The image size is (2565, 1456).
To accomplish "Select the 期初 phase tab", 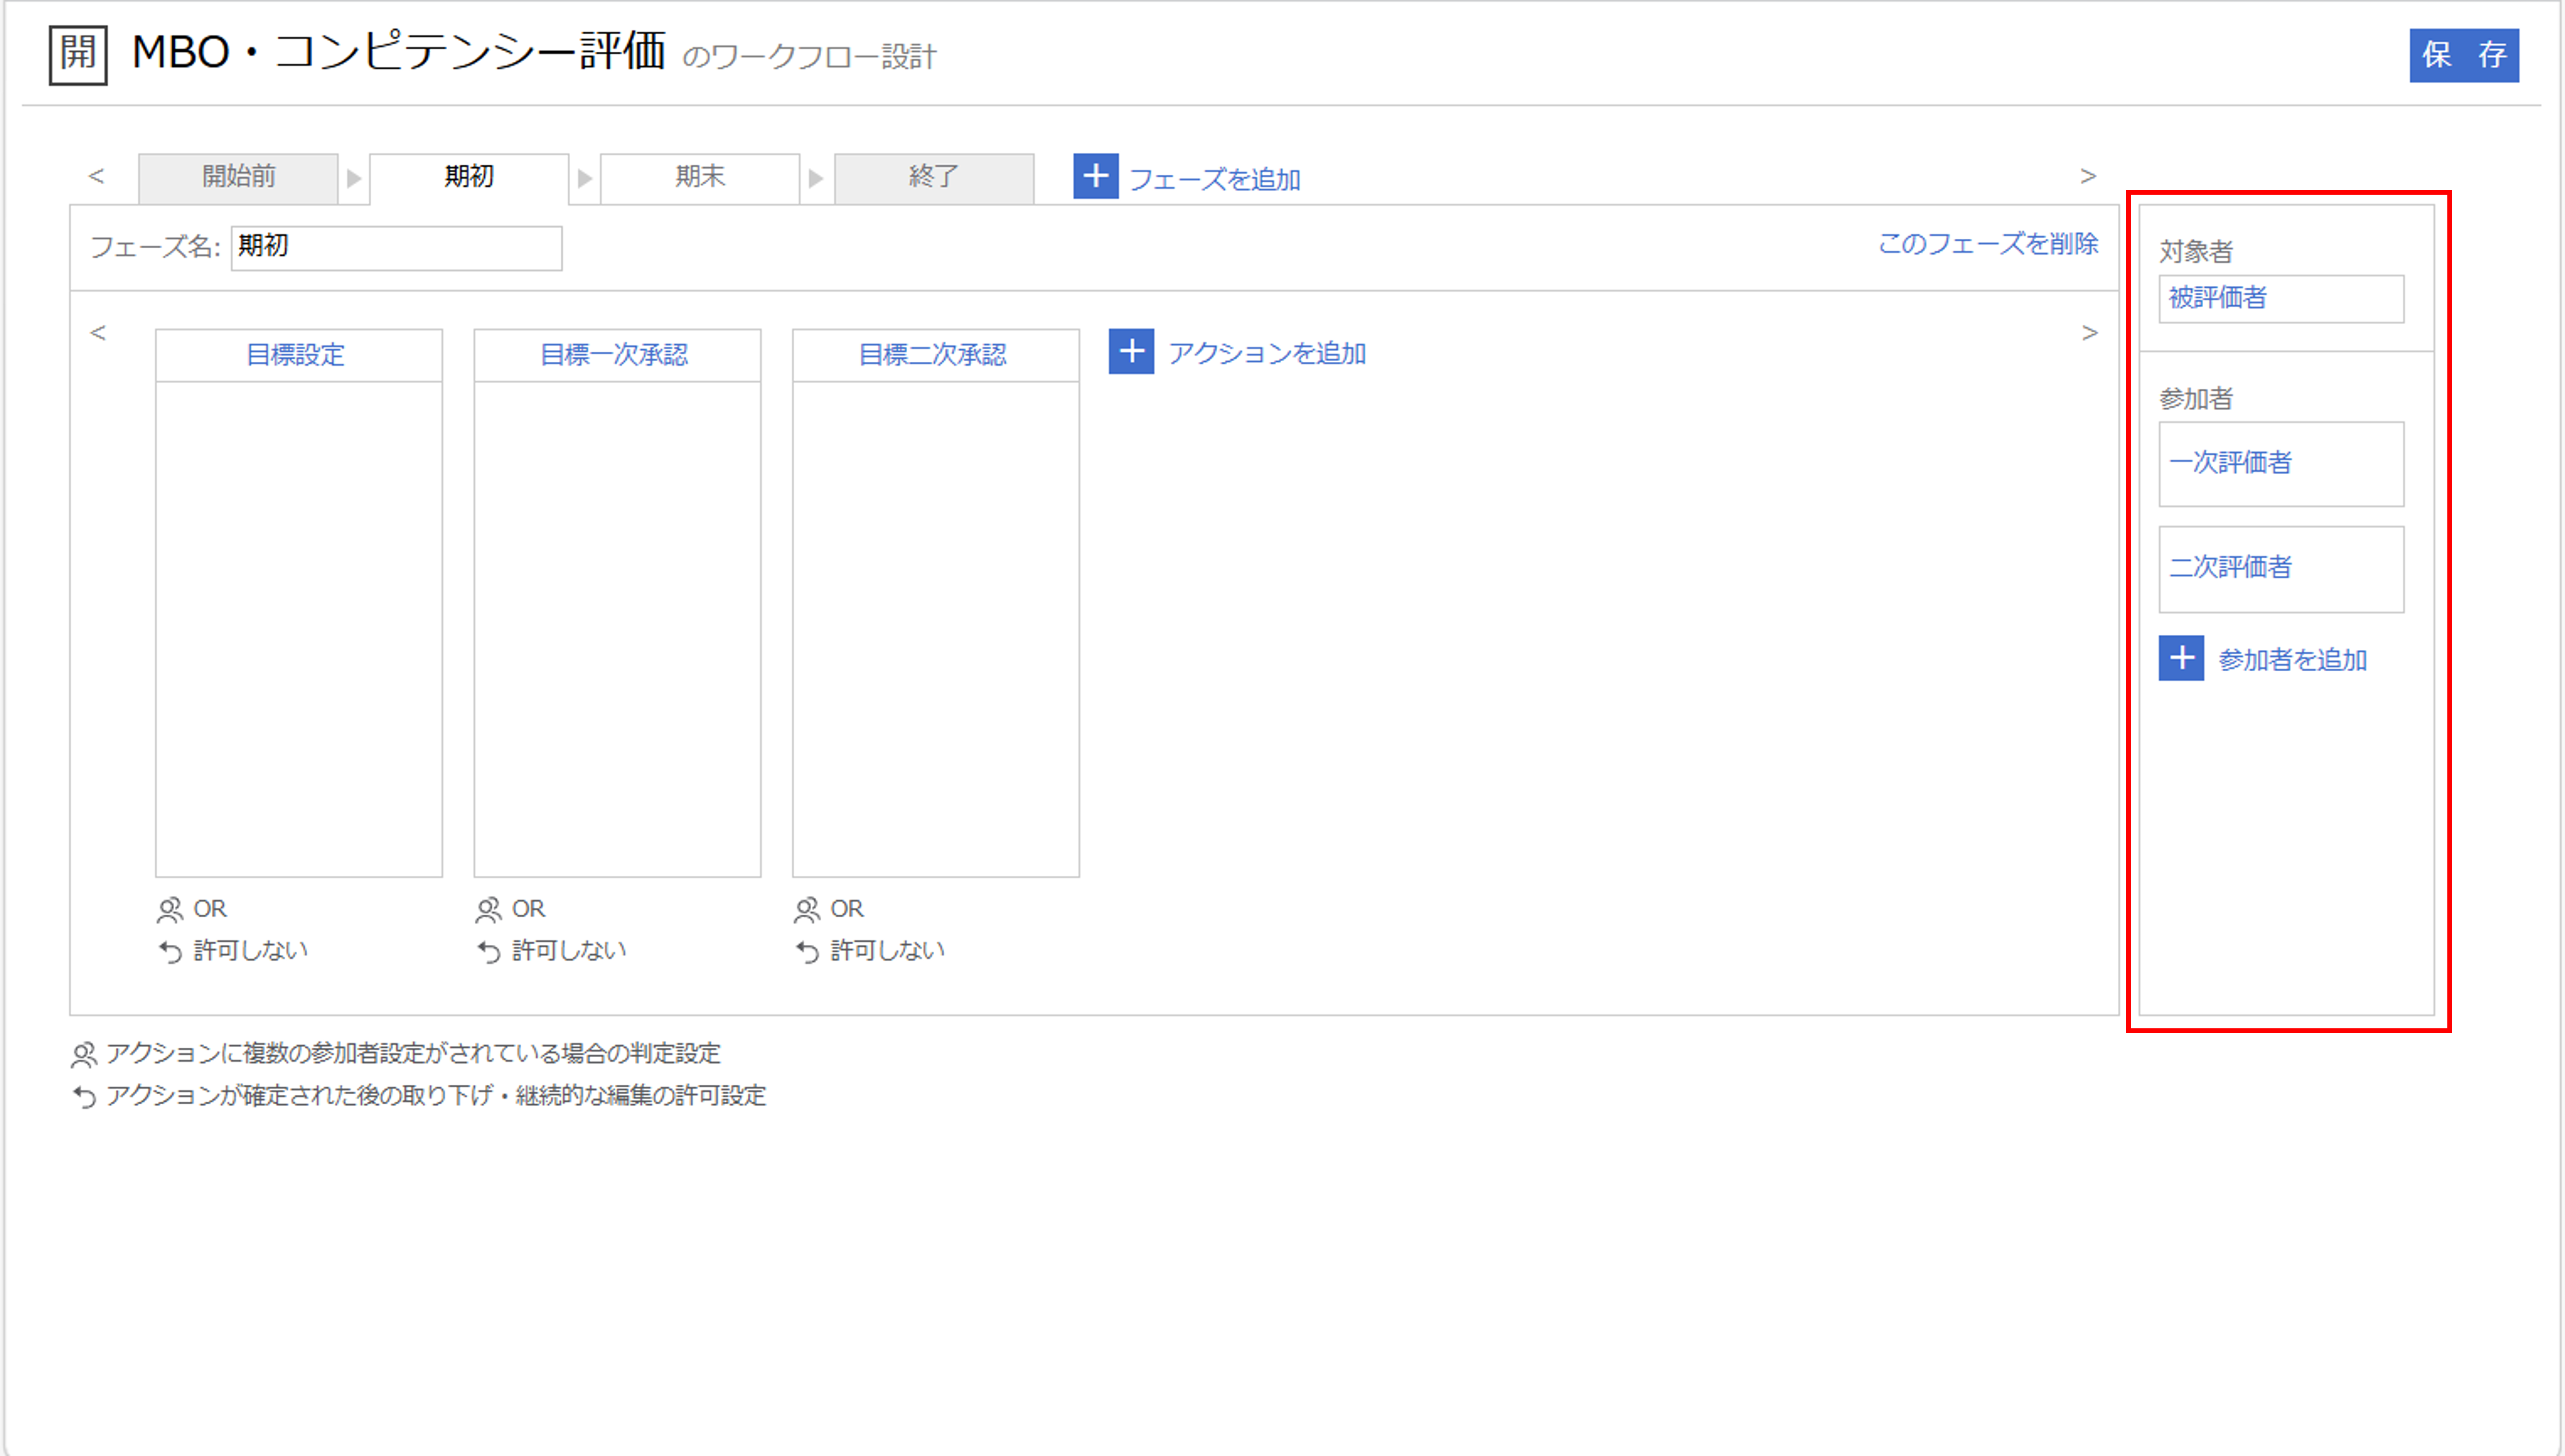I will [x=469, y=178].
